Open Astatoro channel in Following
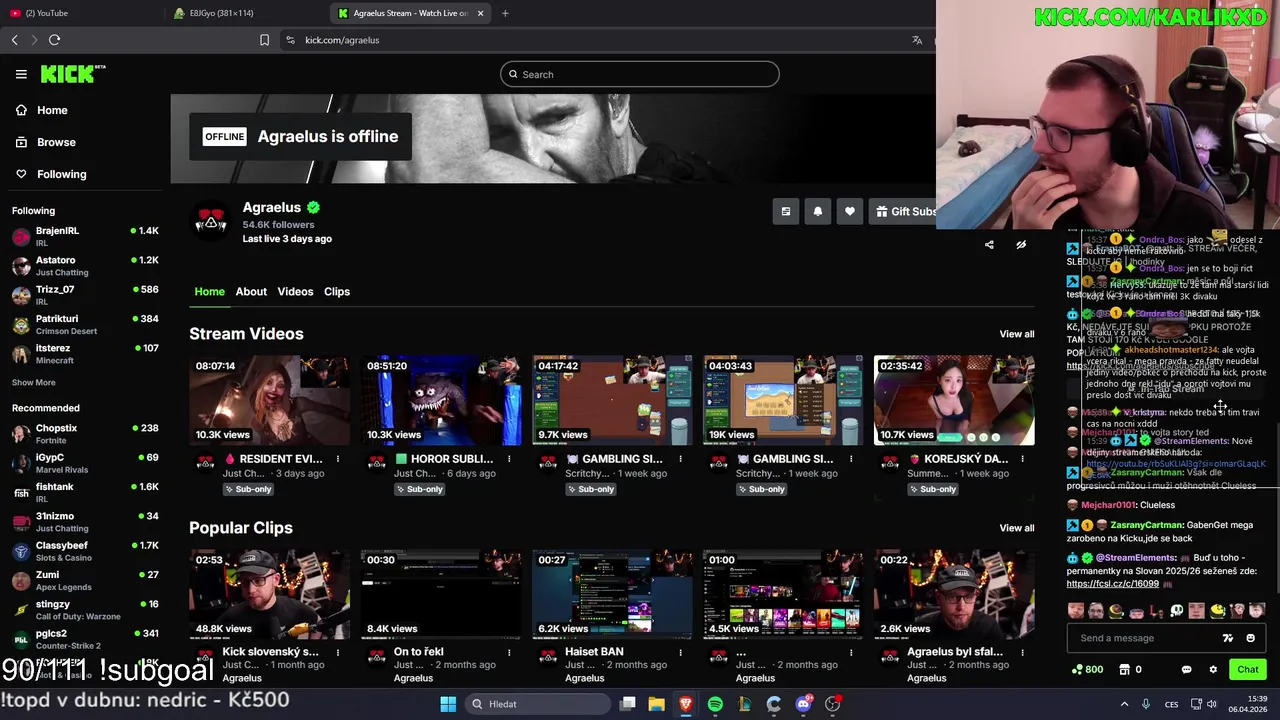Viewport: 1280px width, 720px height. click(85, 266)
